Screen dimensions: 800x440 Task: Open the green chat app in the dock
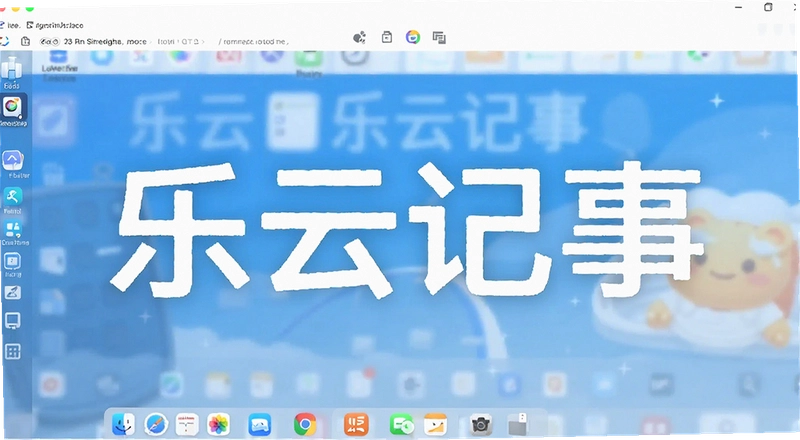pos(402,425)
